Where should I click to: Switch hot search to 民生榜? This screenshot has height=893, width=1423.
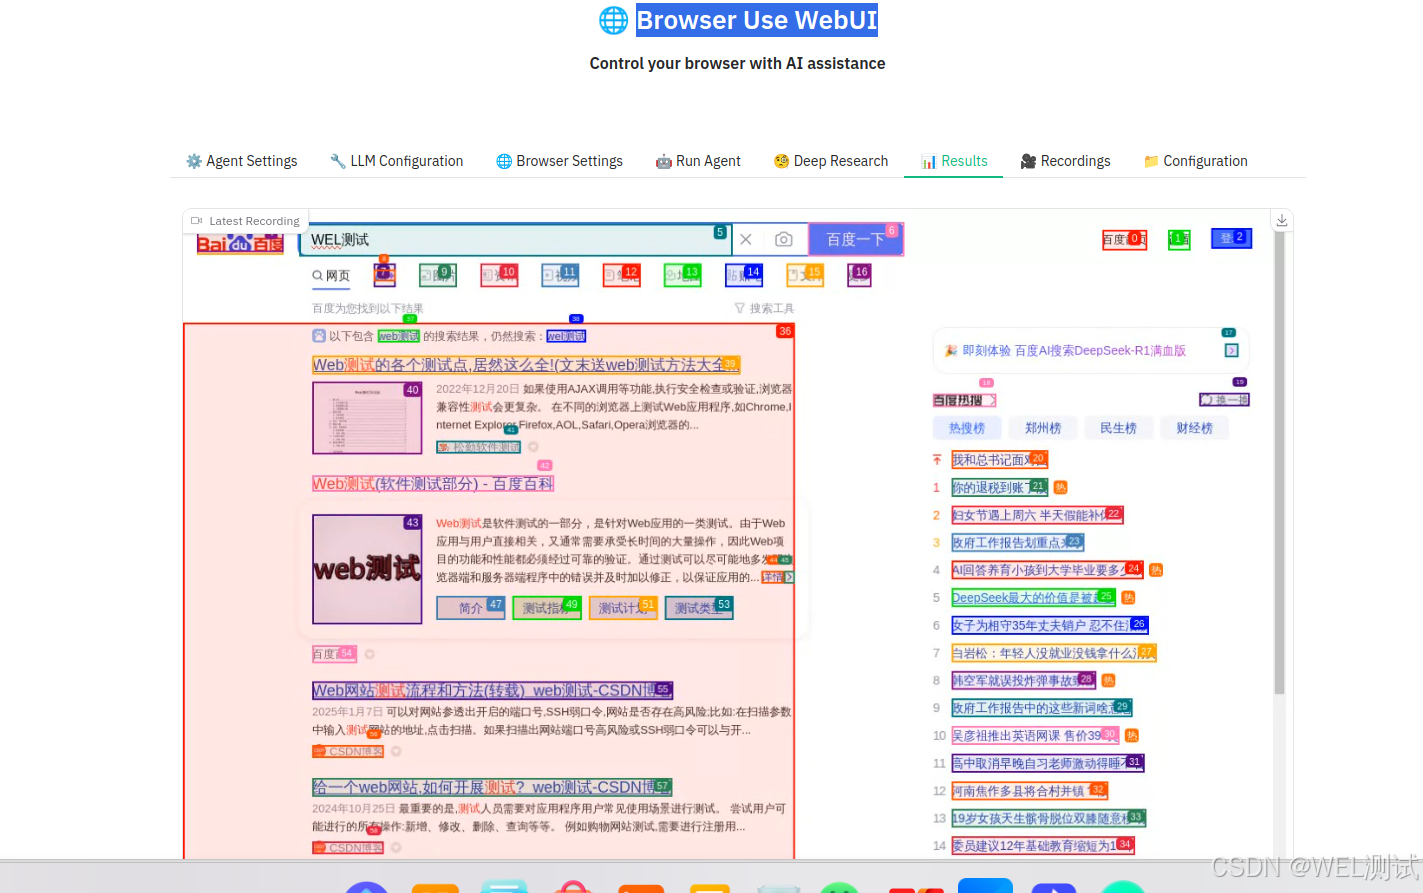[x=1118, y=428]
